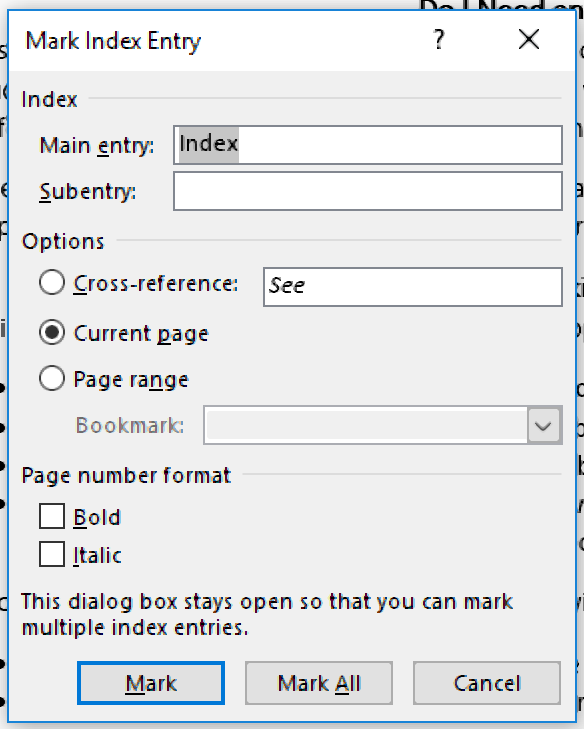Focus the Subentry text field
This screenshot has width=584, height=729.
[368, 191]
